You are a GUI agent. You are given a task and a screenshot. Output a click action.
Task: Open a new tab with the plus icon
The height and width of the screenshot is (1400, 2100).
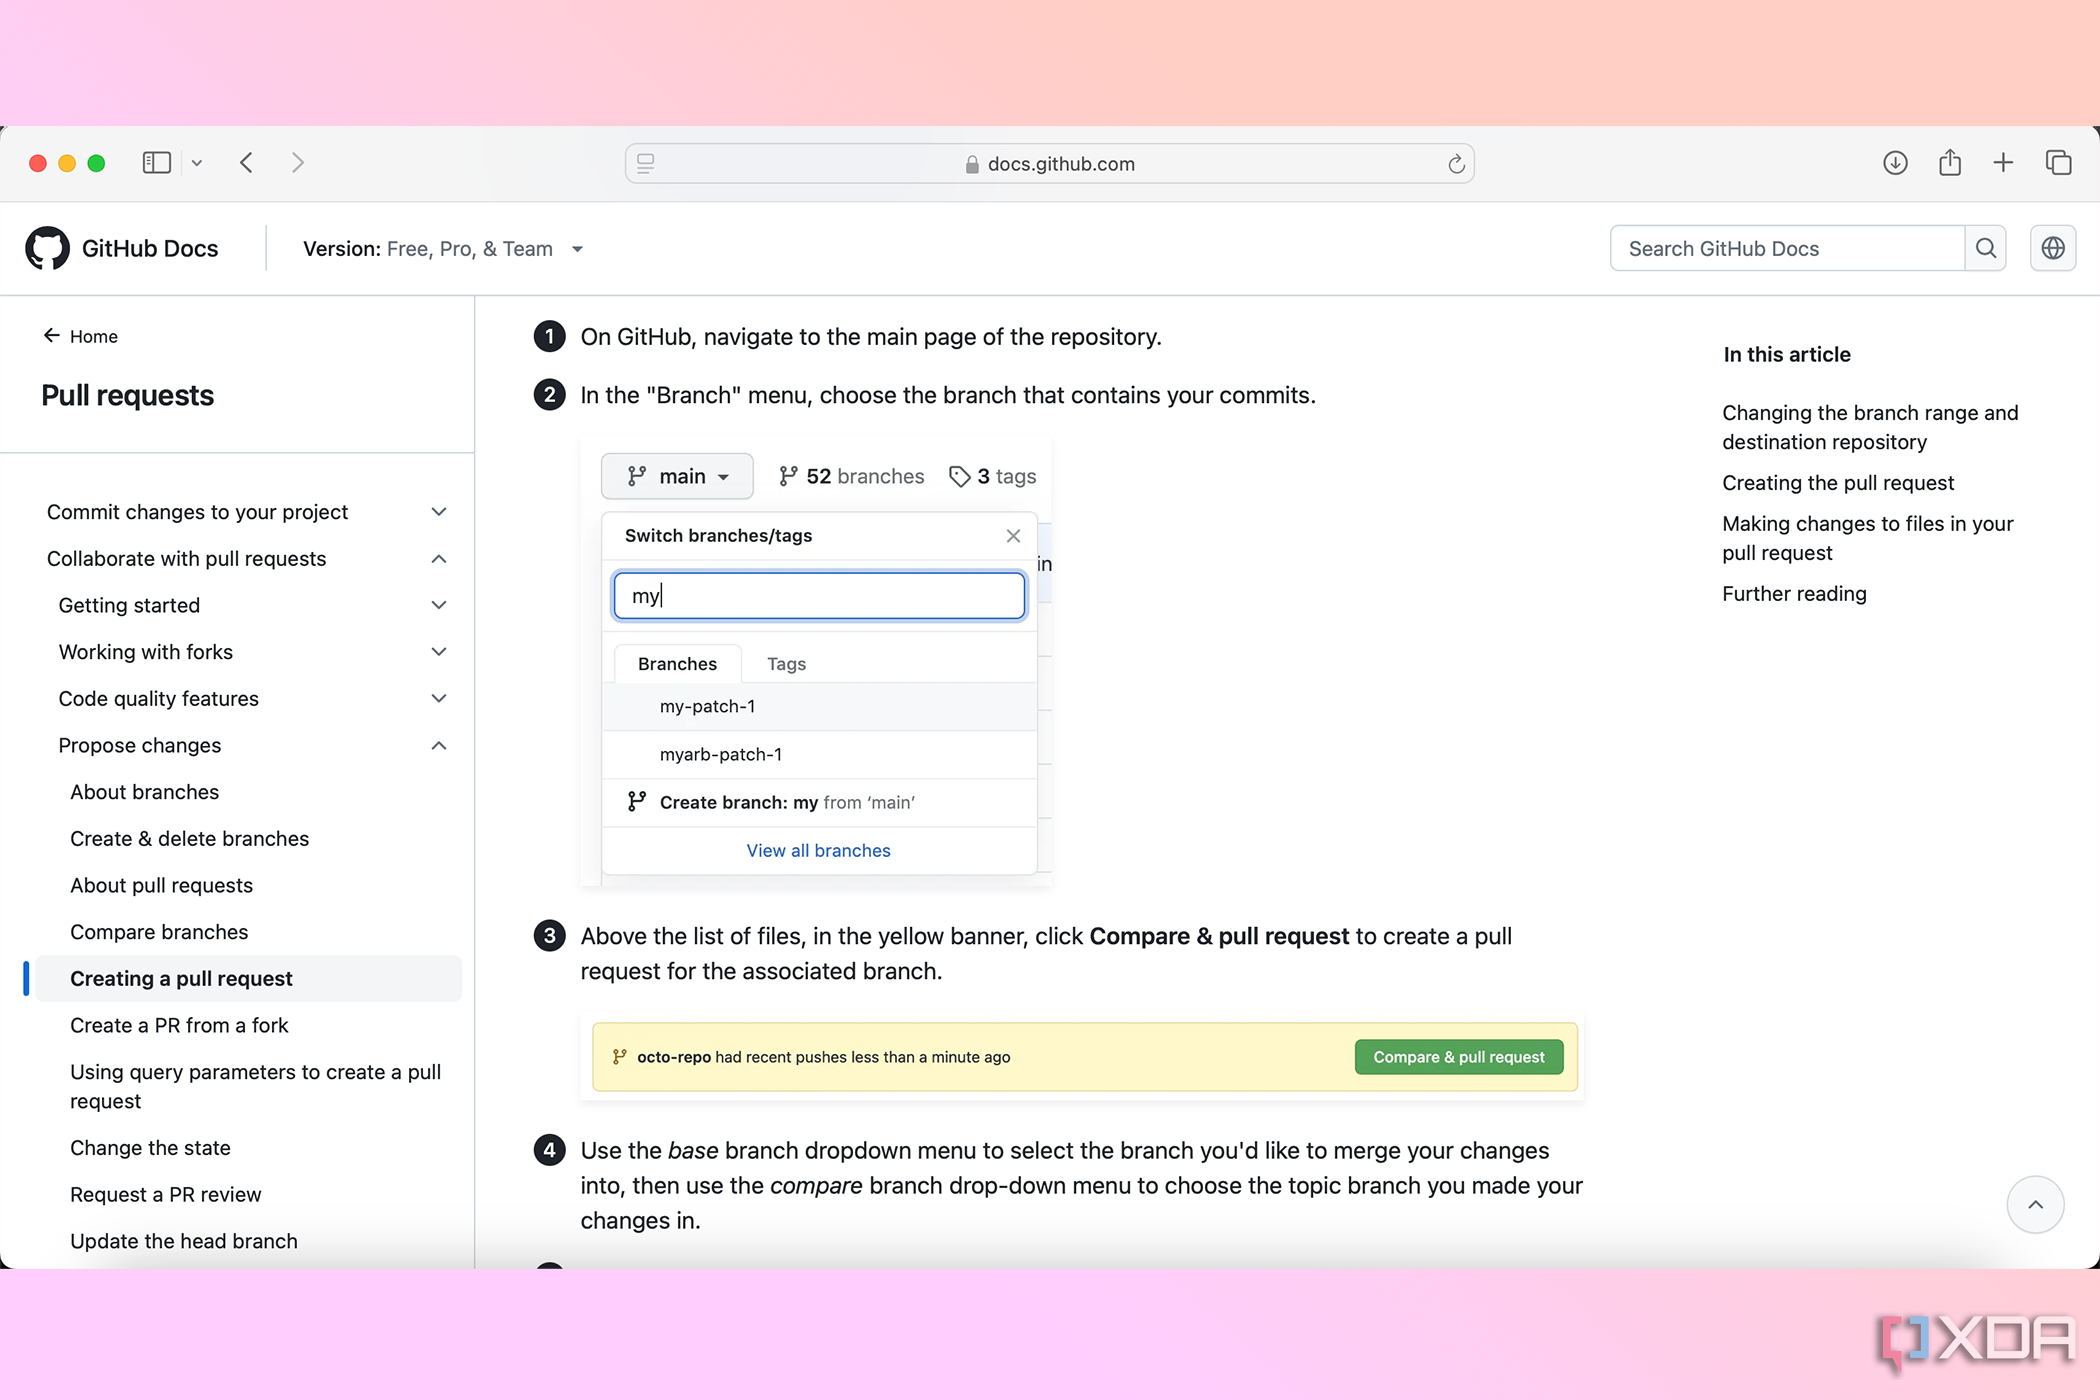click(2003, 163)
